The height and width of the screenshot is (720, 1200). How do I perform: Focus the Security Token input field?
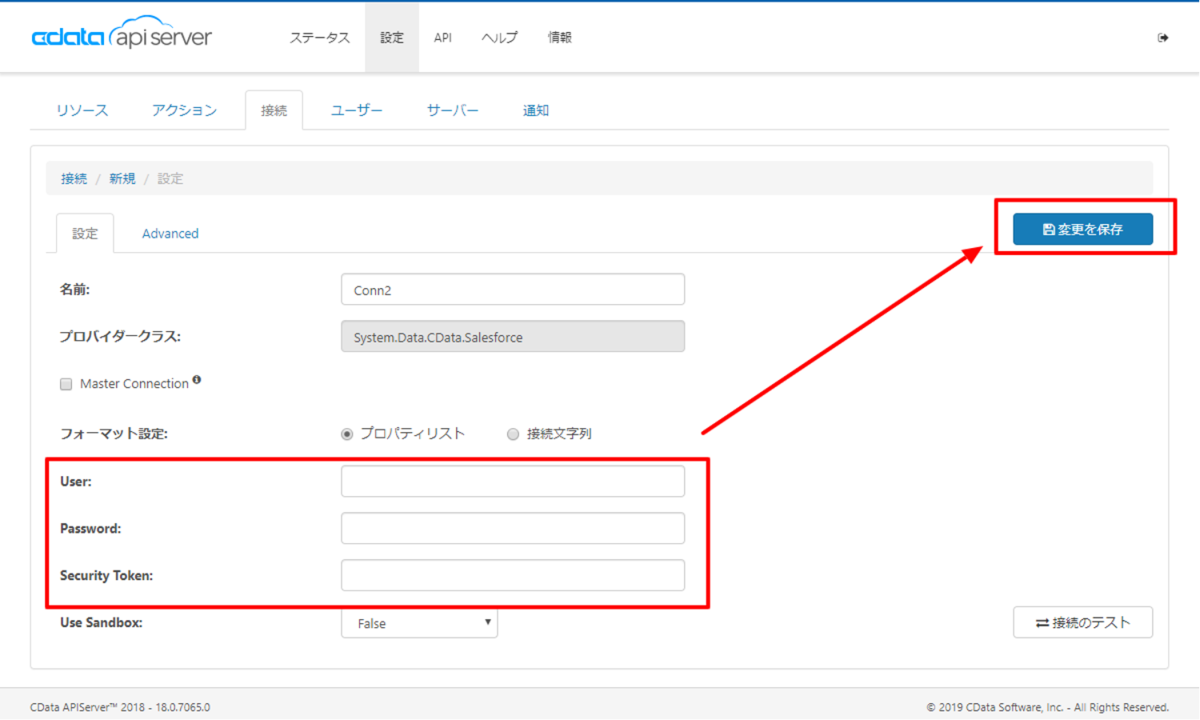click(x=513, y=575)
